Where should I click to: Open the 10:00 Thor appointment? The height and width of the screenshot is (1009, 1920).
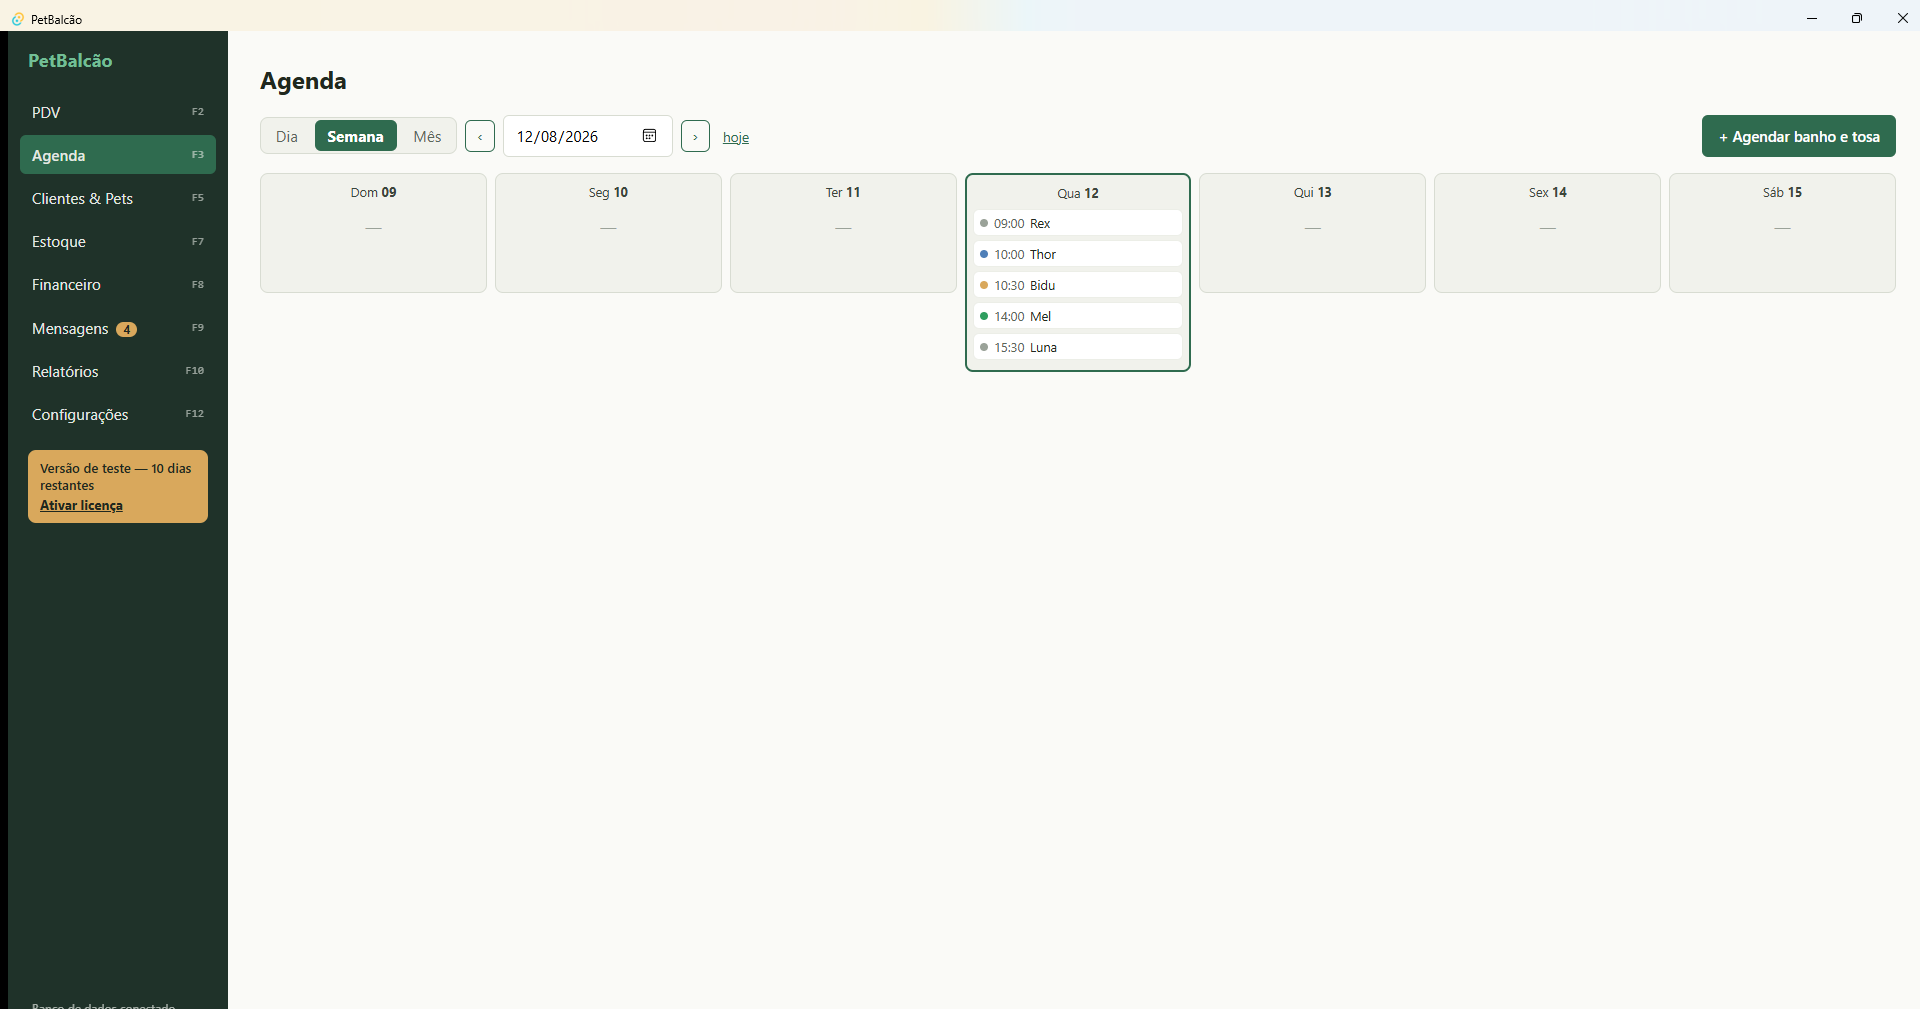[1077, 254]
